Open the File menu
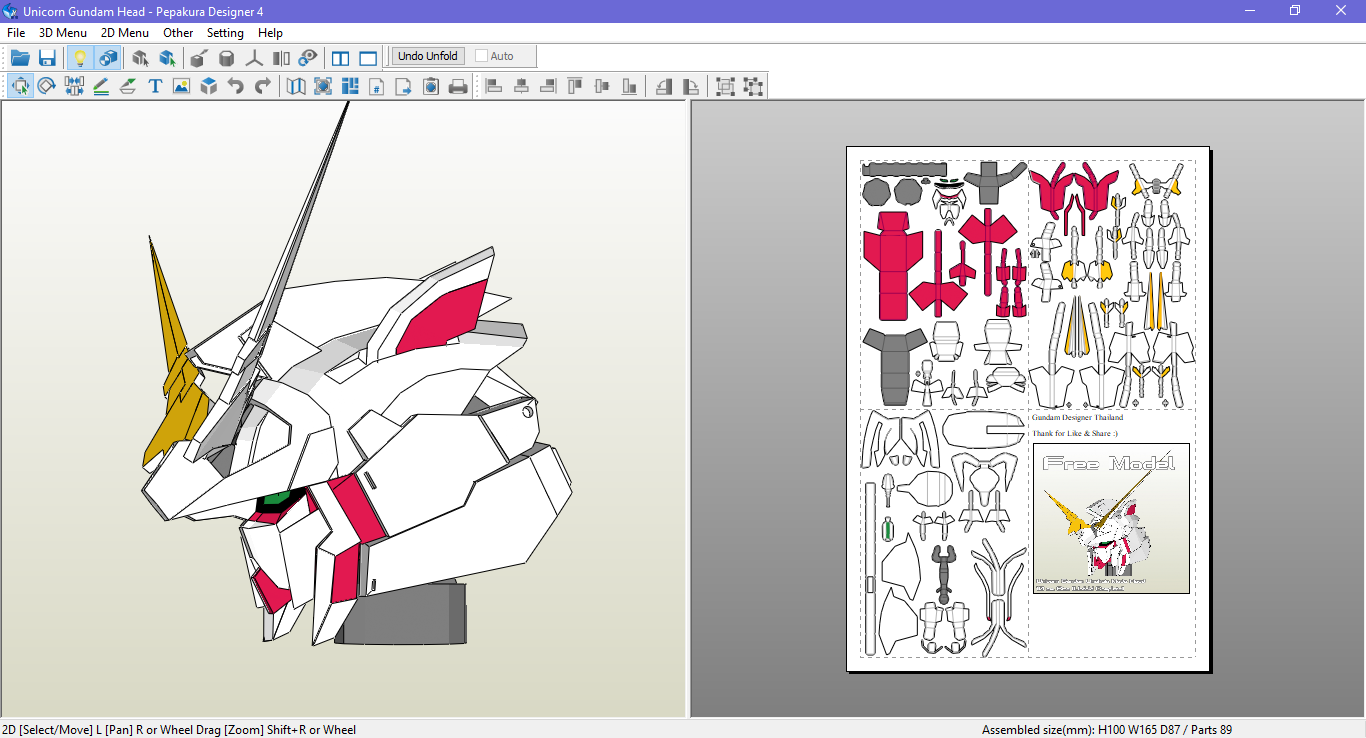Image resolution: width=1366 pixels, height=738 pixels. (x=16, y=32)
